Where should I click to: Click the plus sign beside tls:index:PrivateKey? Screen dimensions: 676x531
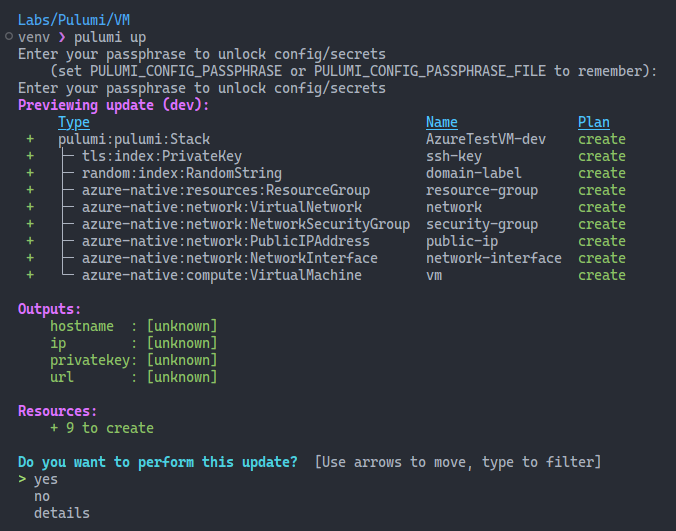30,156
